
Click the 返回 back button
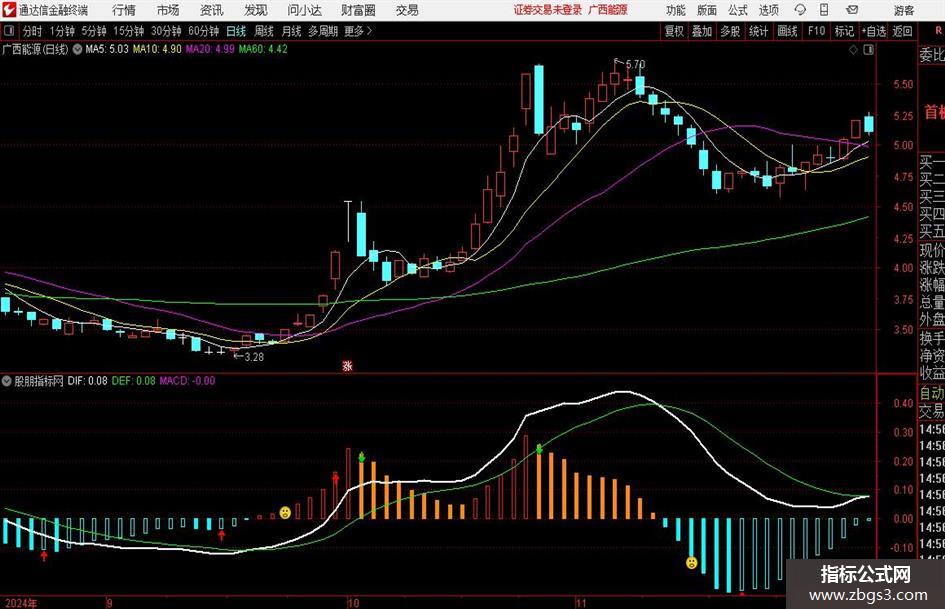[902, 31]
